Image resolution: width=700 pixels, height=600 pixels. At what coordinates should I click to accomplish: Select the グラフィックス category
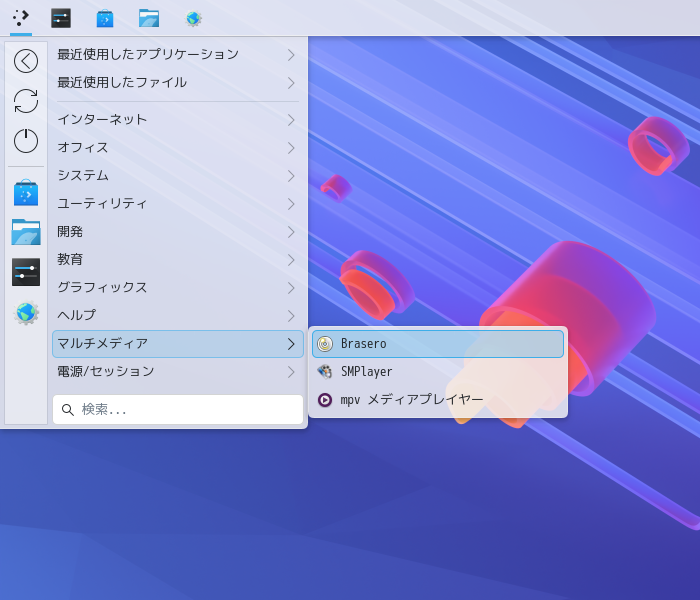[x=178, y=288]
